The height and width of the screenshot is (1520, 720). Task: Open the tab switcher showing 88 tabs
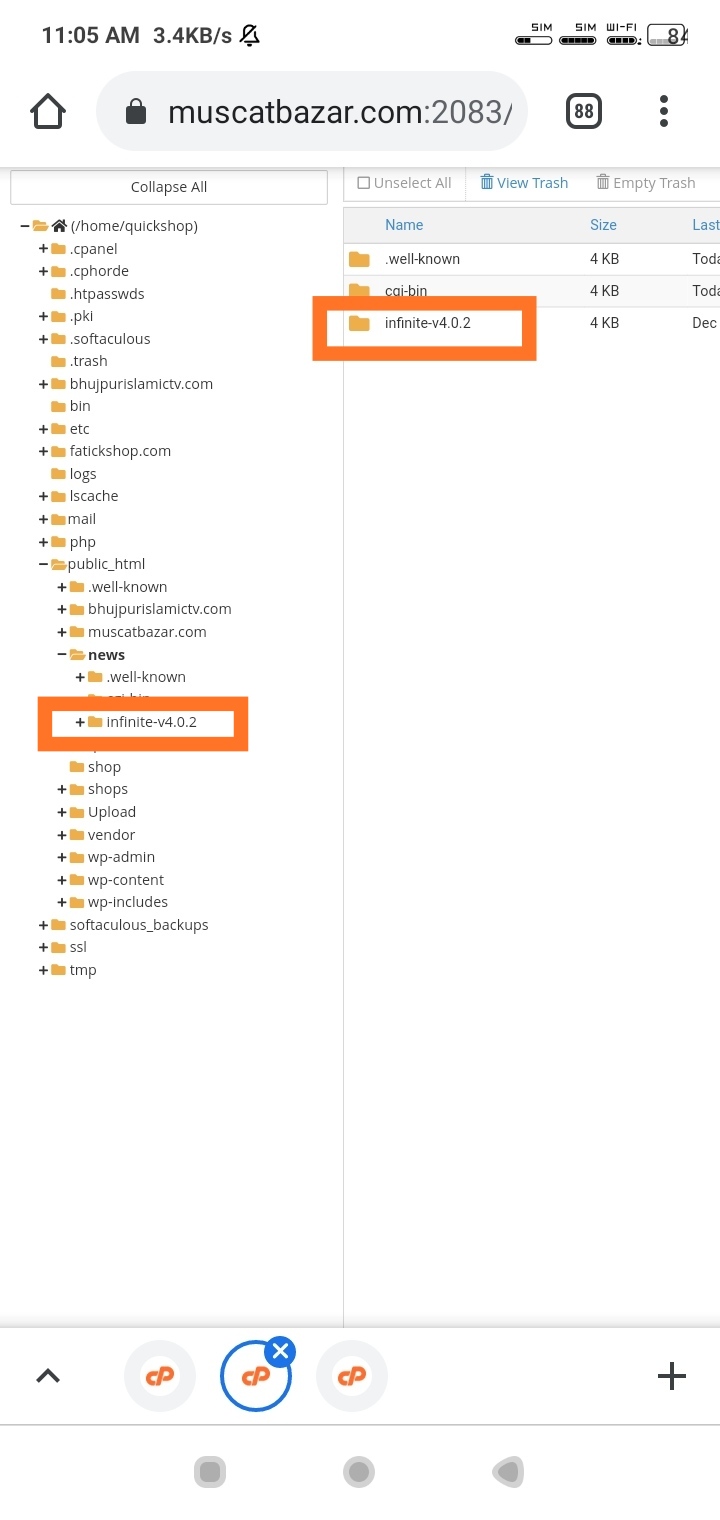point(584,111)
